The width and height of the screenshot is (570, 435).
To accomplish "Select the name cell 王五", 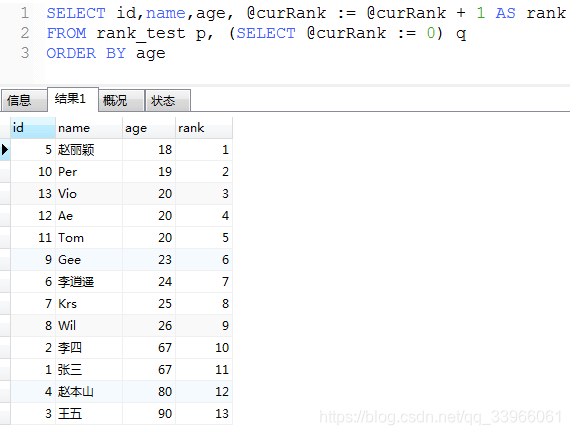I will (89, 414).
